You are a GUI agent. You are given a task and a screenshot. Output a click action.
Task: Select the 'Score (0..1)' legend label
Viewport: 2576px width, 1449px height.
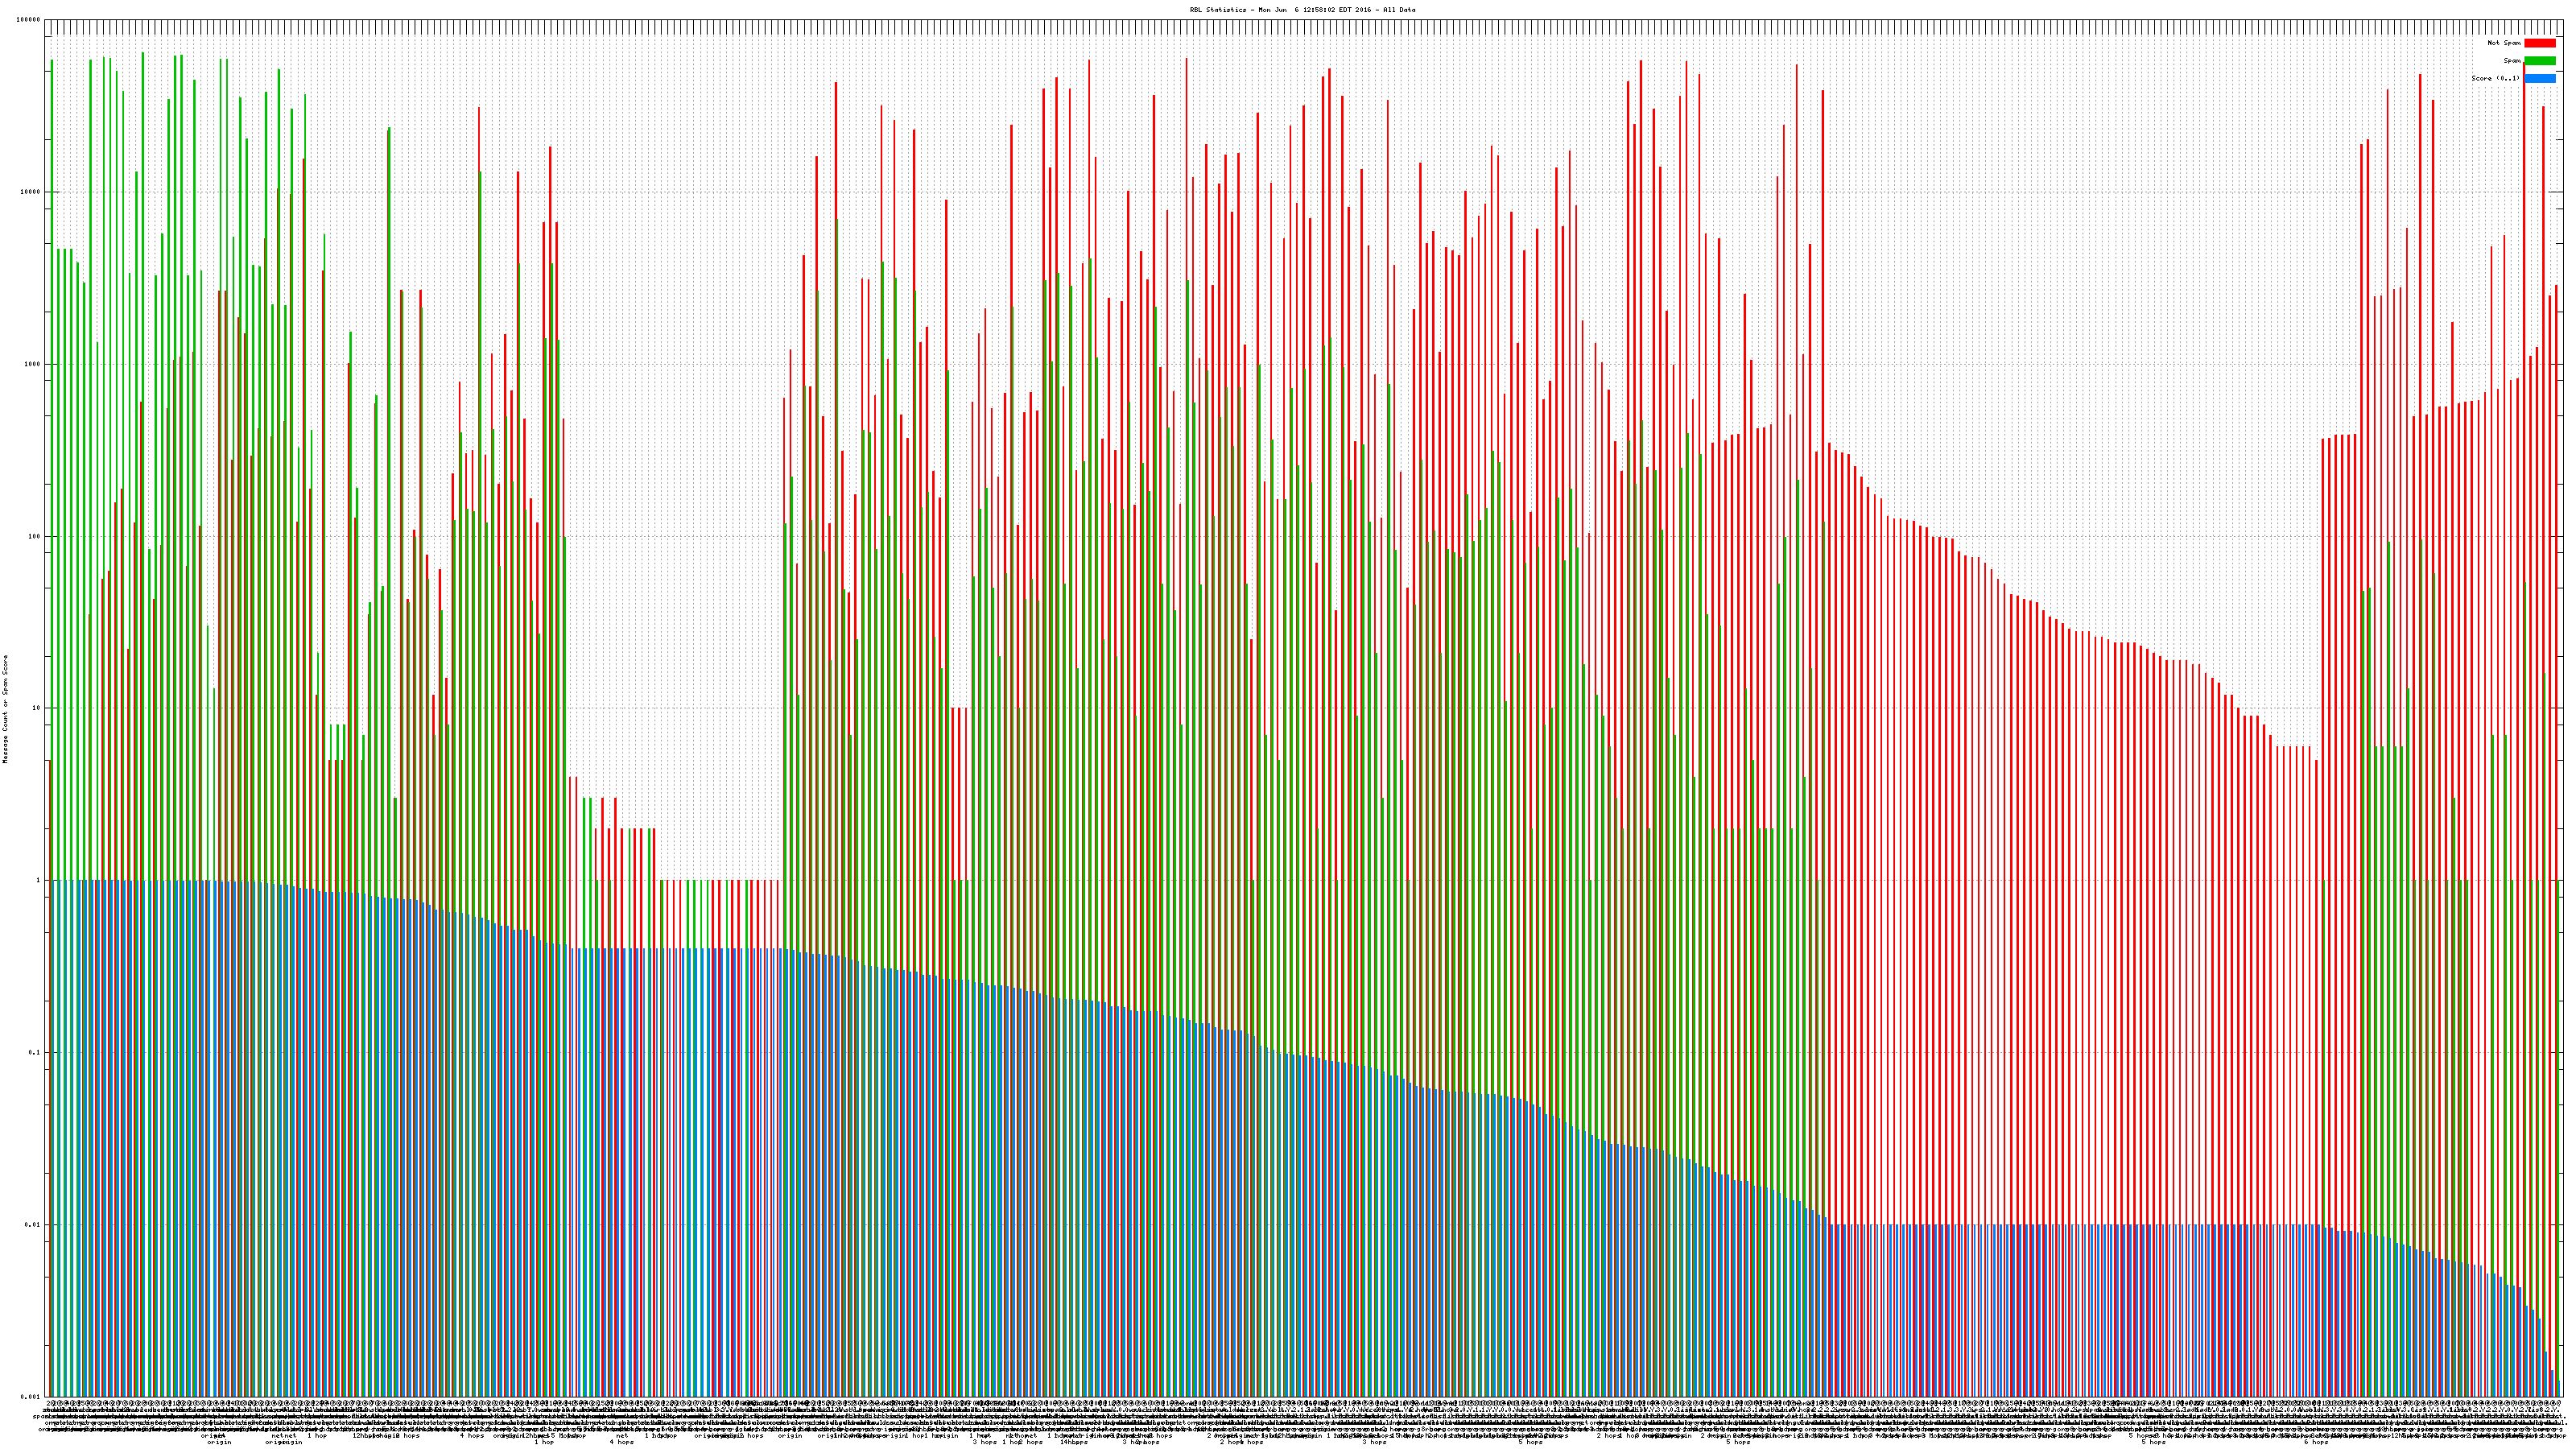pos(2496,78)
